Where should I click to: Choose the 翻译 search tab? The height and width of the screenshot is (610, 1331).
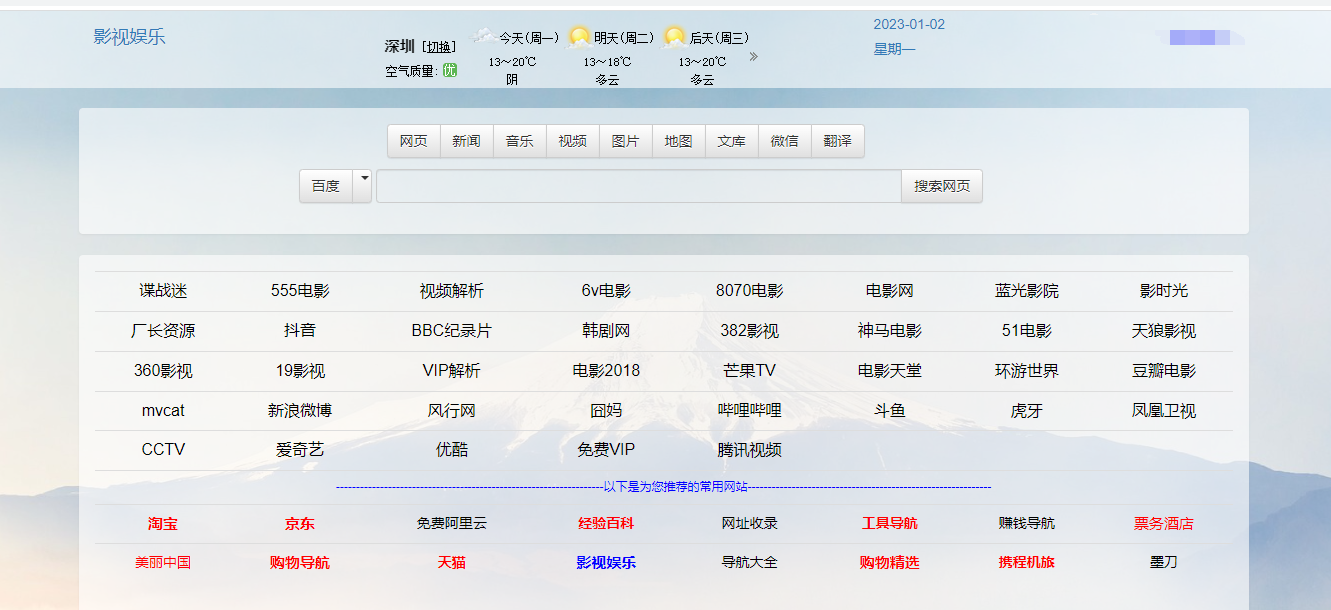coord(837,141)
